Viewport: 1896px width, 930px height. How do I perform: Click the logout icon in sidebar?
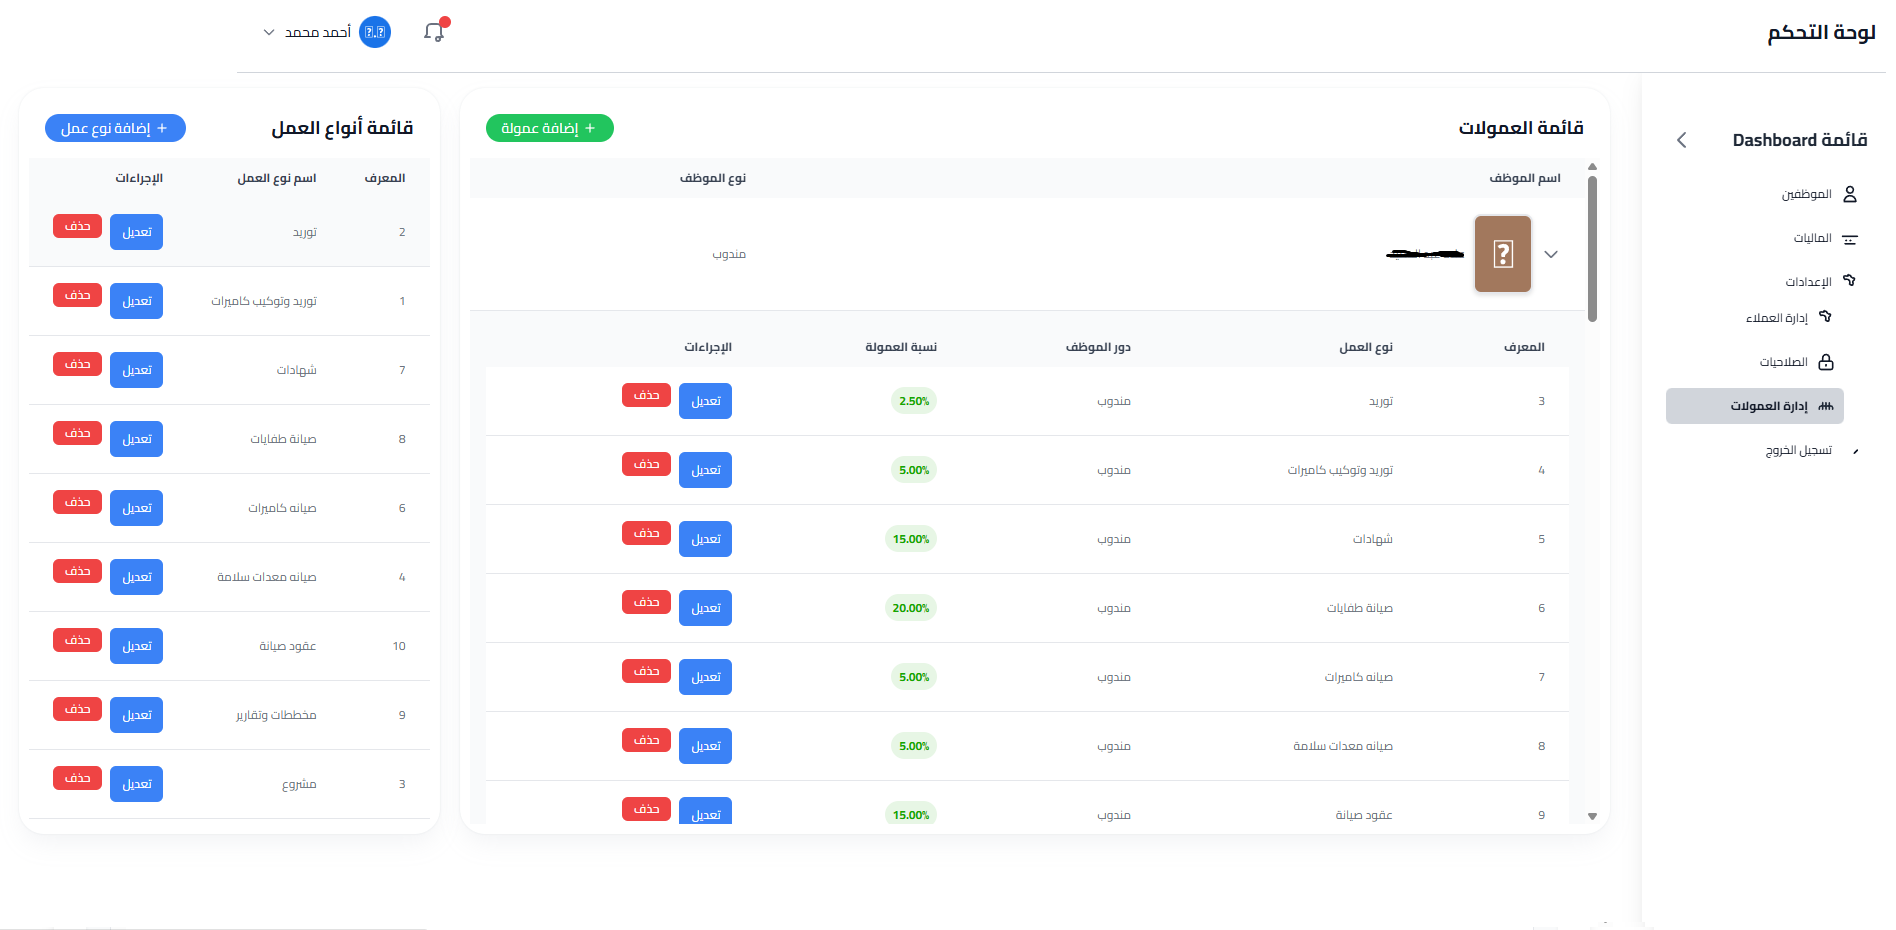tap(1856, 451)
